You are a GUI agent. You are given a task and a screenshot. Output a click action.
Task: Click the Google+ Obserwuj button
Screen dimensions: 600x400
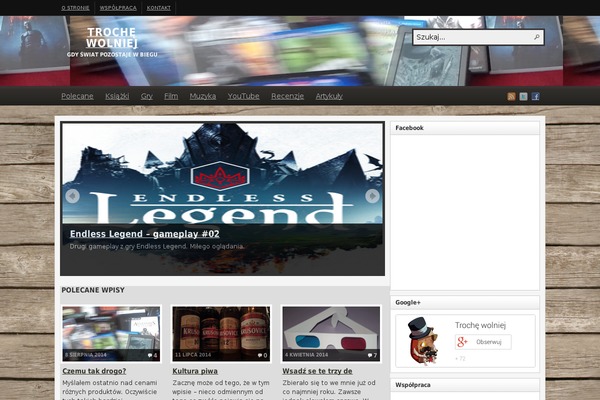pos(483,342)
